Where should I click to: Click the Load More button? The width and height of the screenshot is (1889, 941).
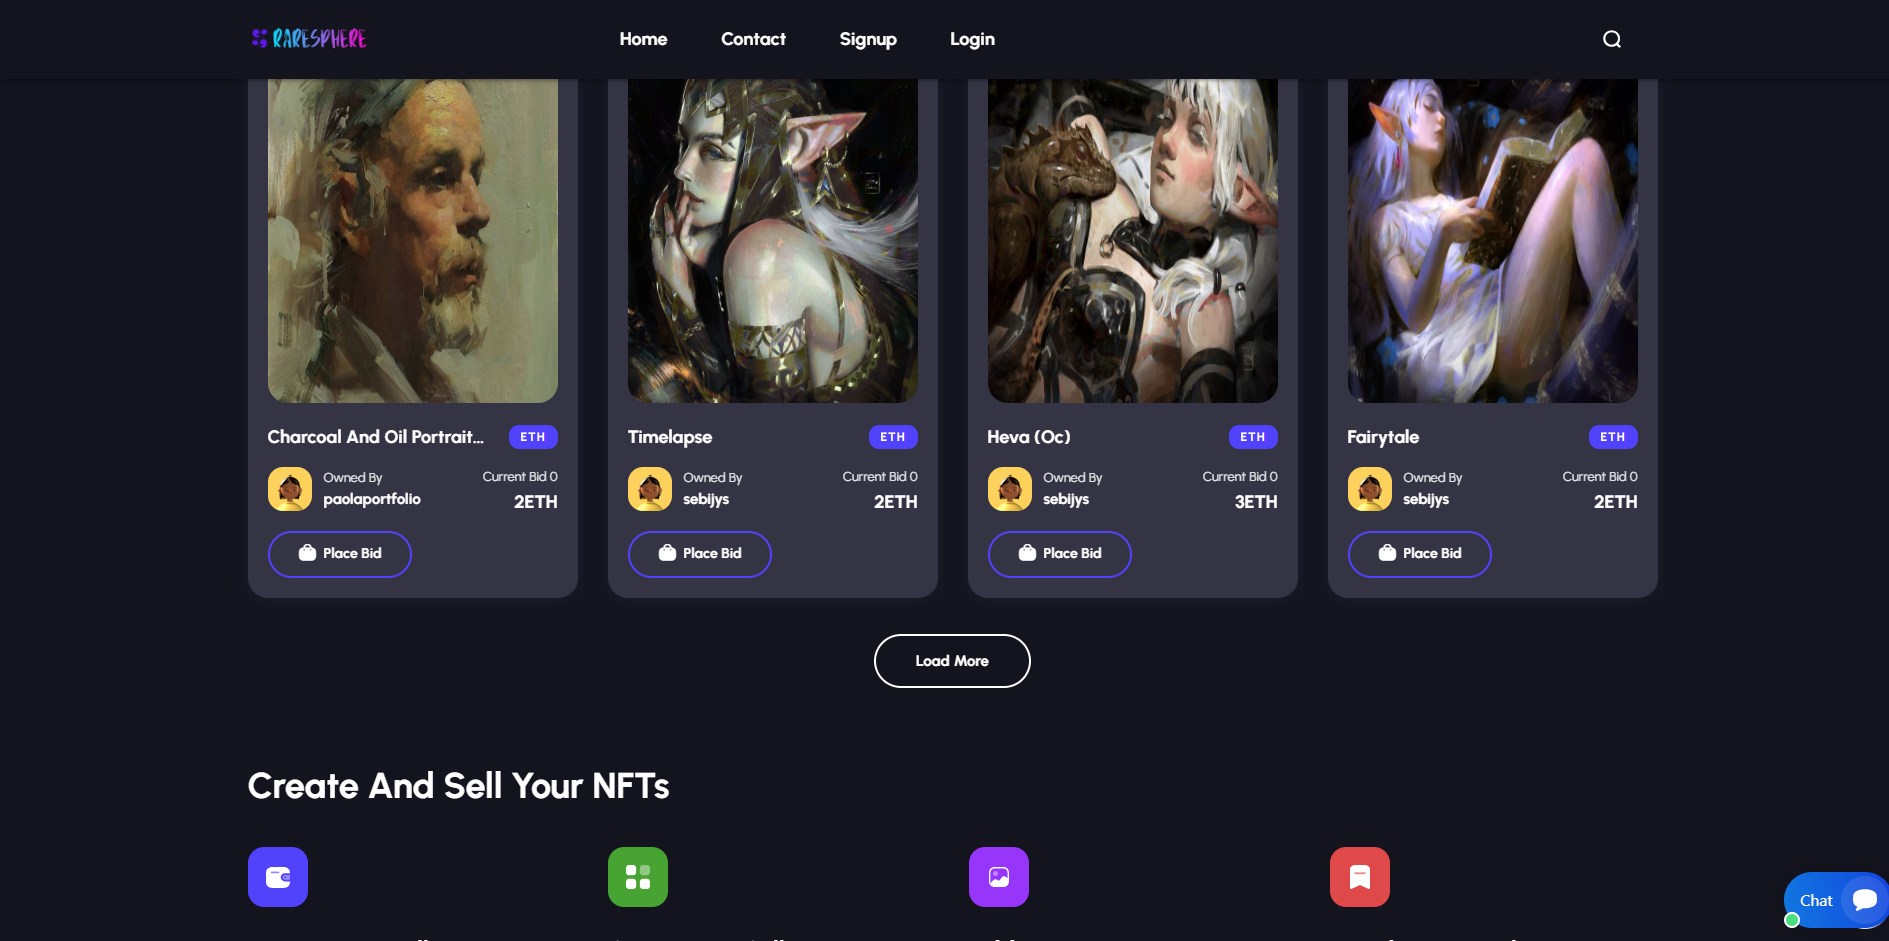(x=952, y=661)
